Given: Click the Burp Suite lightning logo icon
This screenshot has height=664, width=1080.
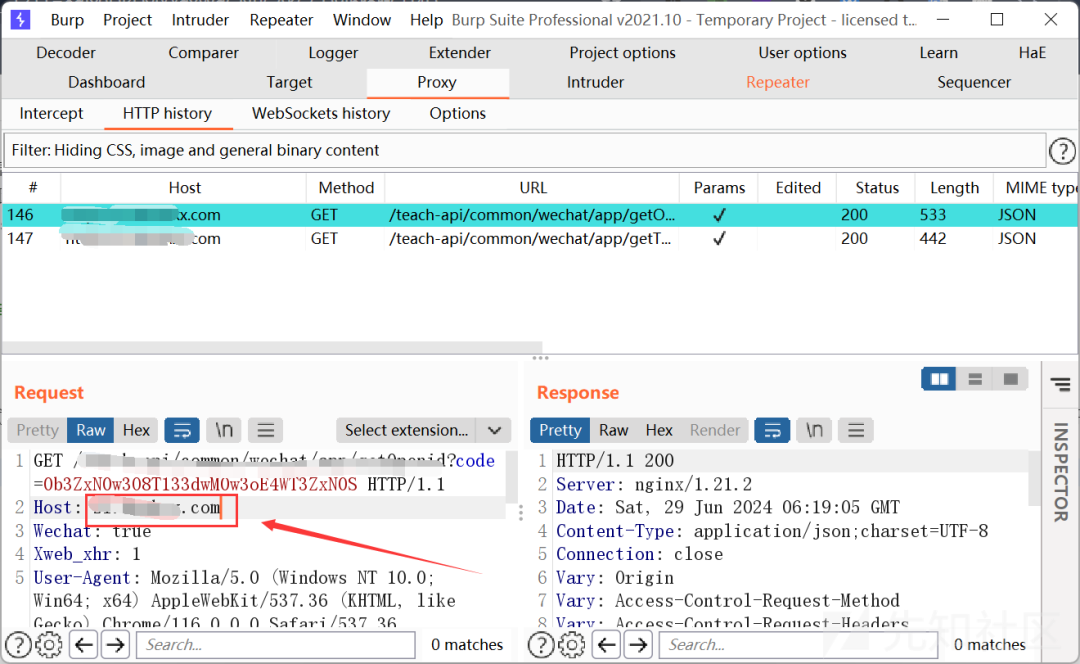Looking at the screenshot, I should 21,19.
